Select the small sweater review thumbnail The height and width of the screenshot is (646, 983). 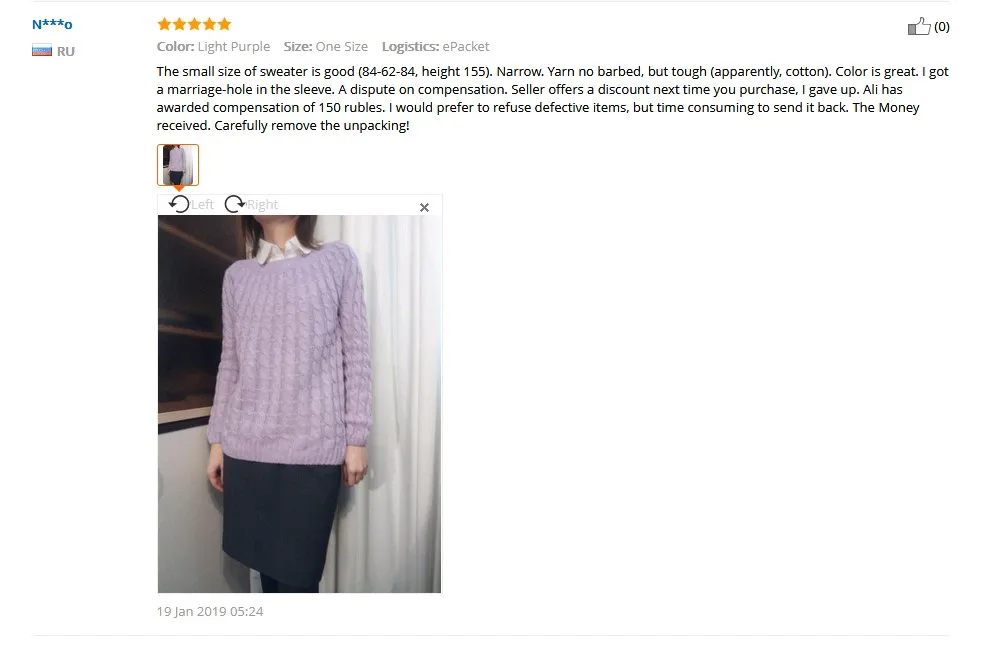(178, 165)
